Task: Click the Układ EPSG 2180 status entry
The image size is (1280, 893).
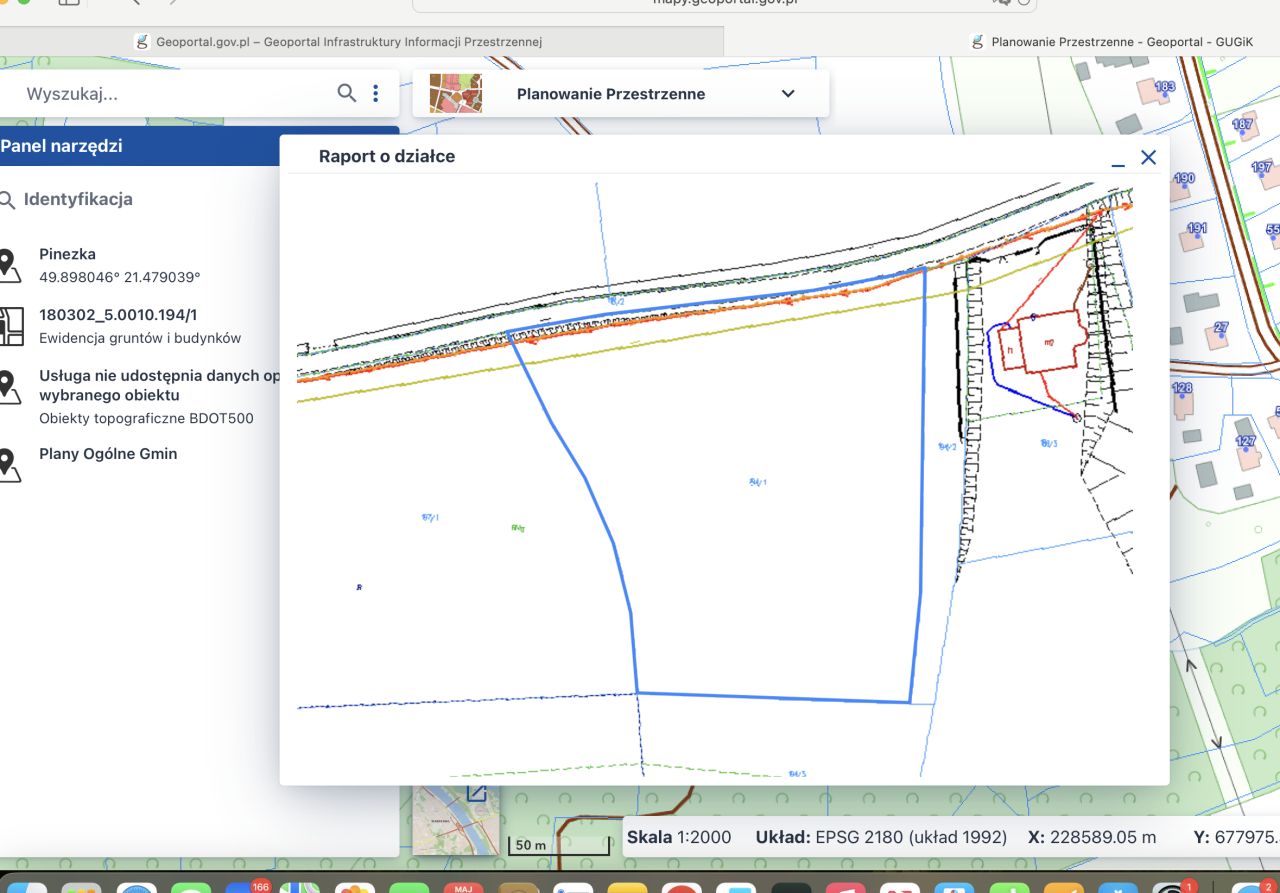Action: (x=881, y=837)
